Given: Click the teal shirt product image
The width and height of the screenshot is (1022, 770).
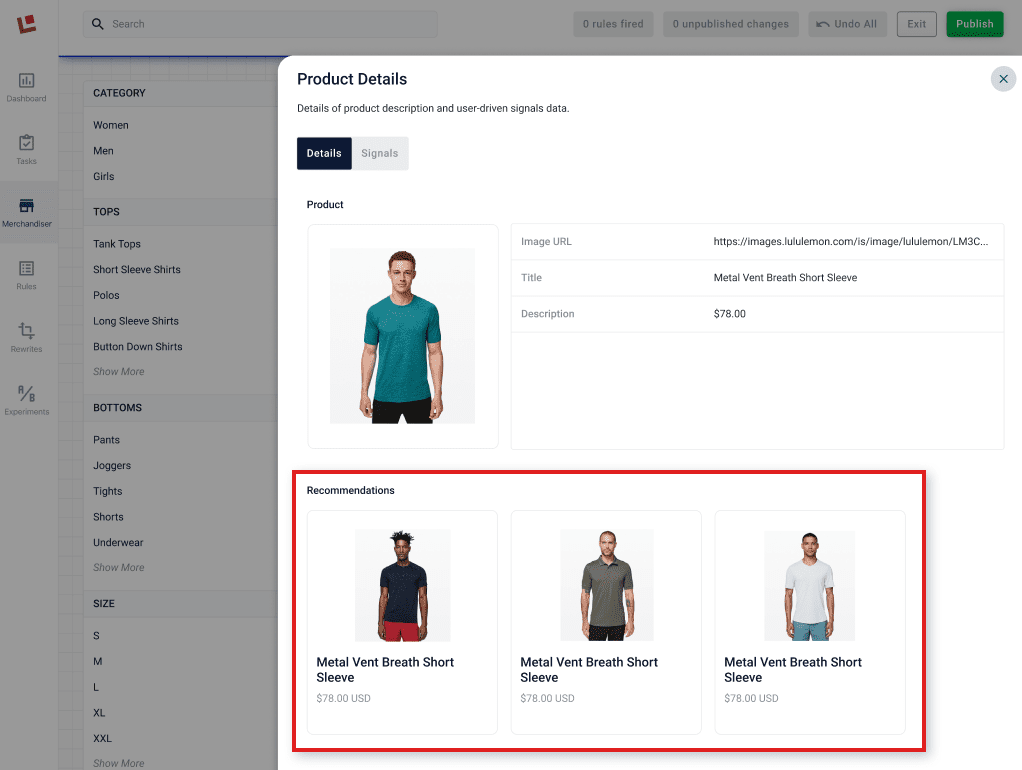Looking at the screenshot, I should click(402, 336).
